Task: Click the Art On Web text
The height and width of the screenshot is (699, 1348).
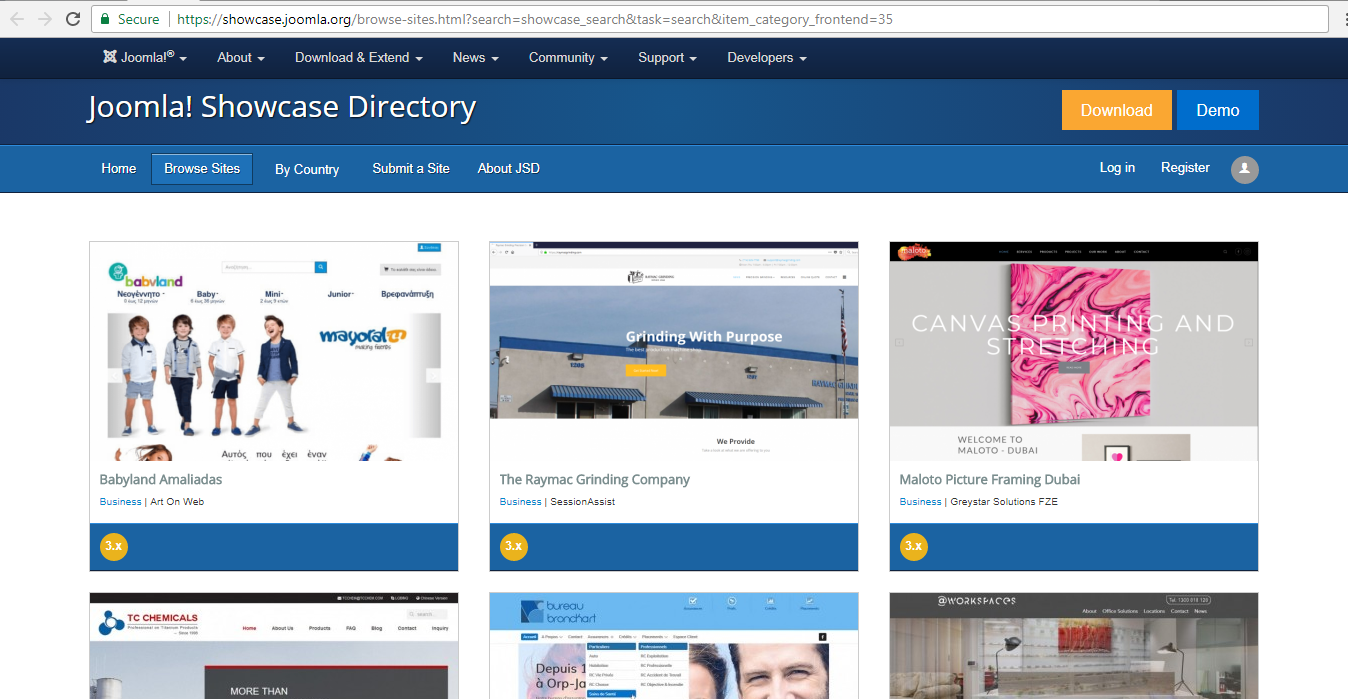Action: (x=177, y=502)
